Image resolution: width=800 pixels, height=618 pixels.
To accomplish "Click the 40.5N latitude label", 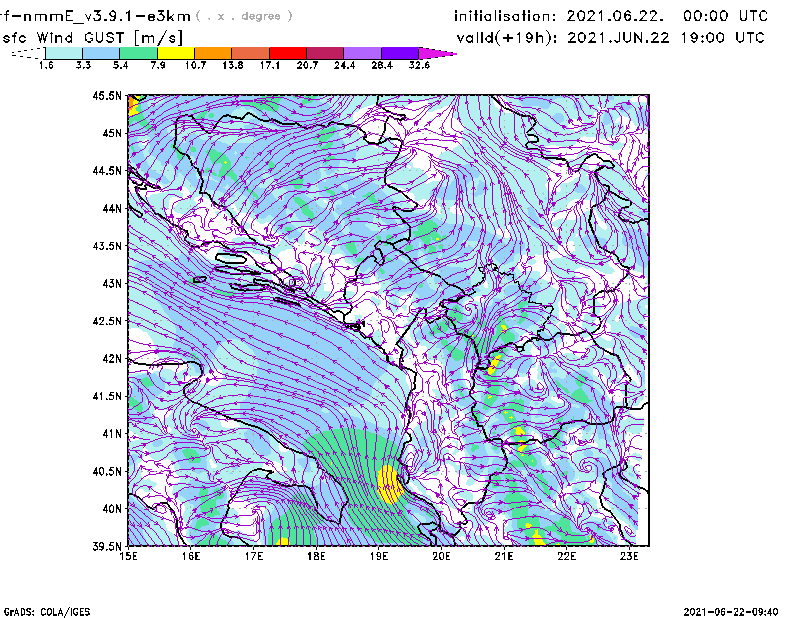I will pos(107,471).
